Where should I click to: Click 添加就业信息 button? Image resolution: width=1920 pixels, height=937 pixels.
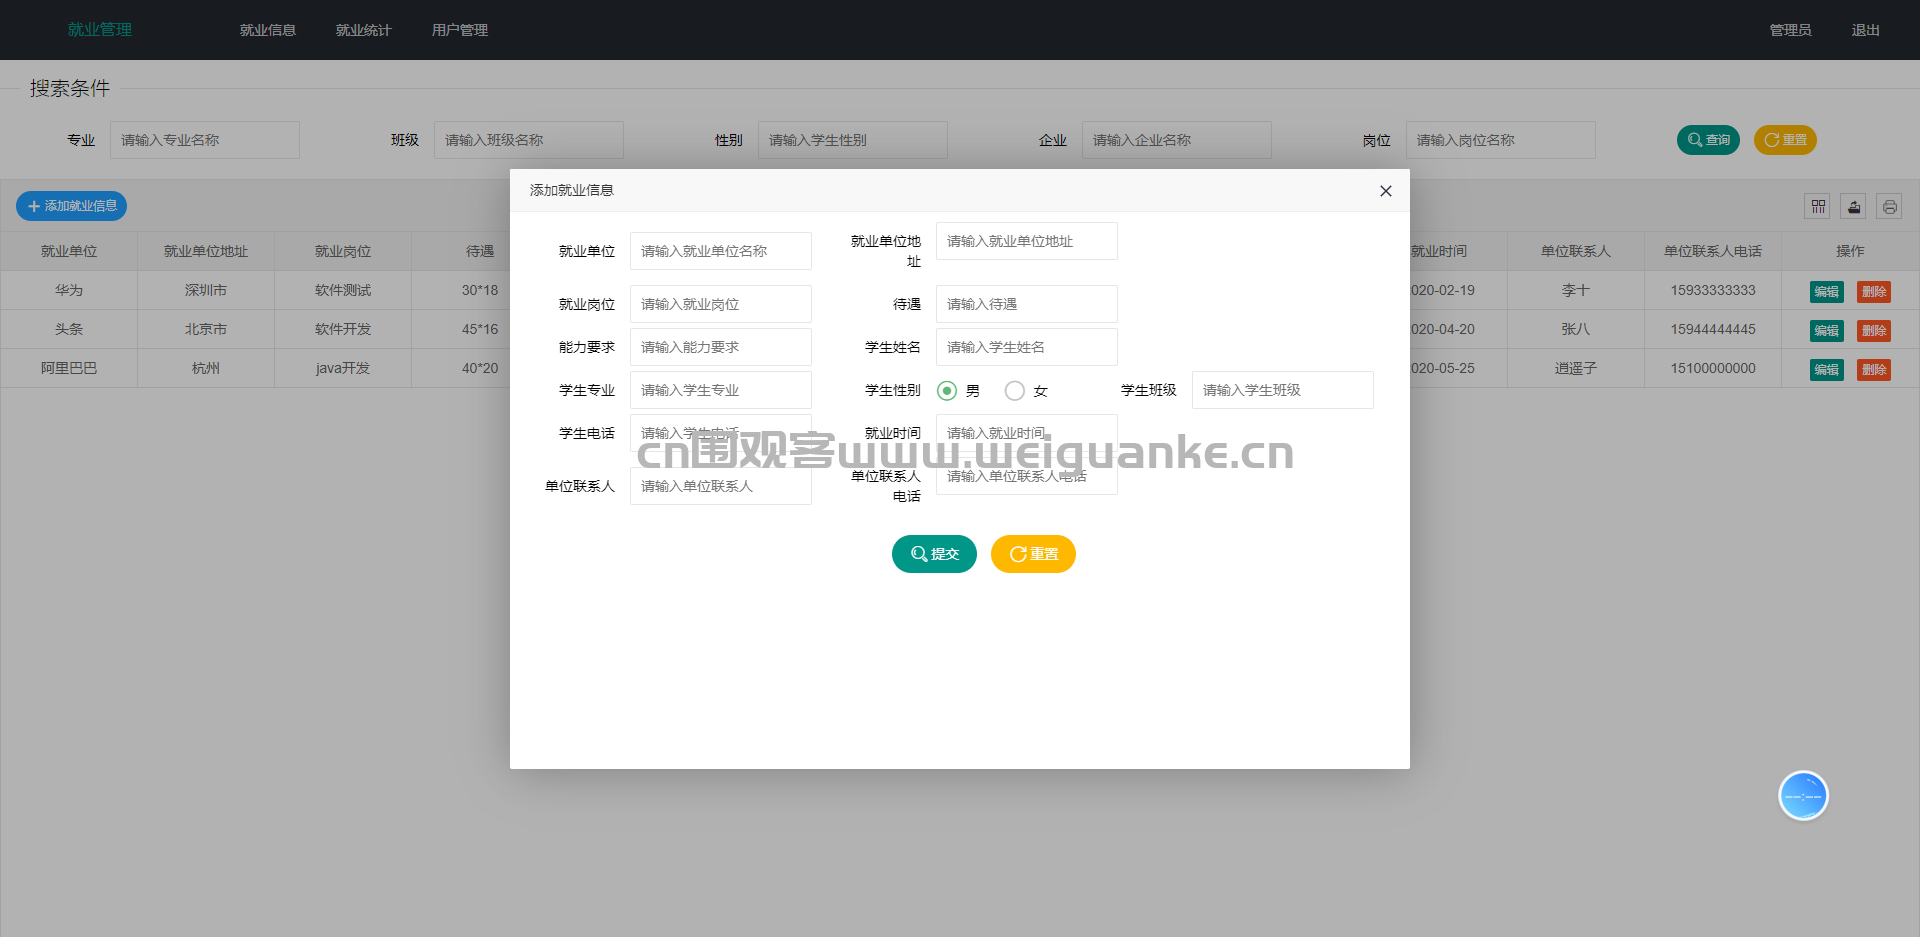tap(72, 206)
